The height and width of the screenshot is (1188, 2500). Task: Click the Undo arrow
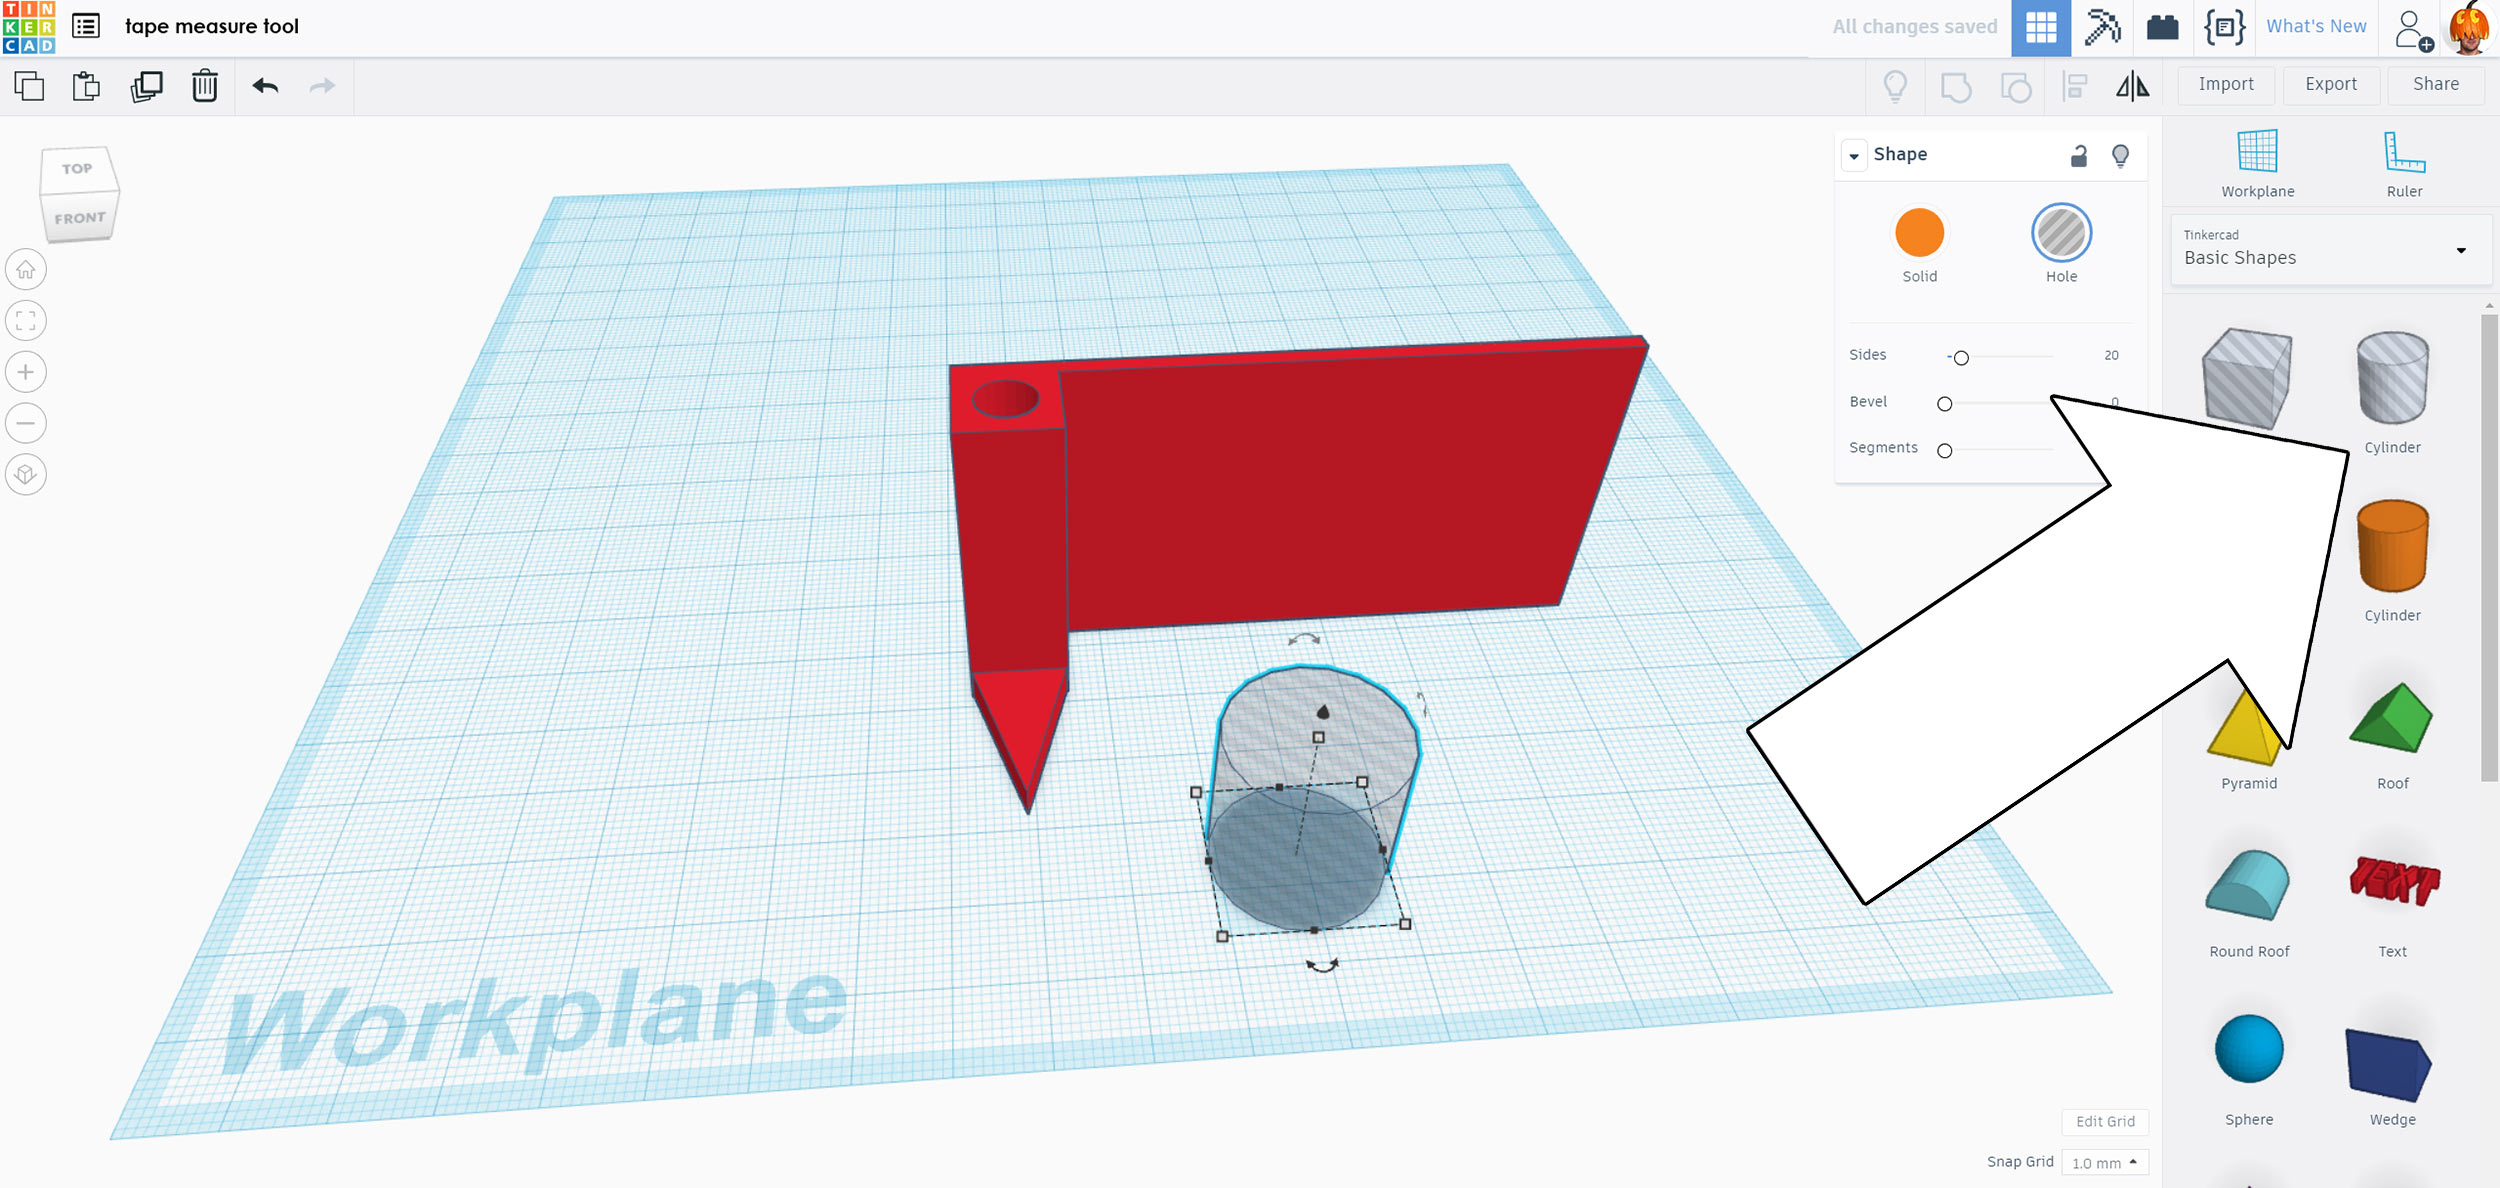265,86
